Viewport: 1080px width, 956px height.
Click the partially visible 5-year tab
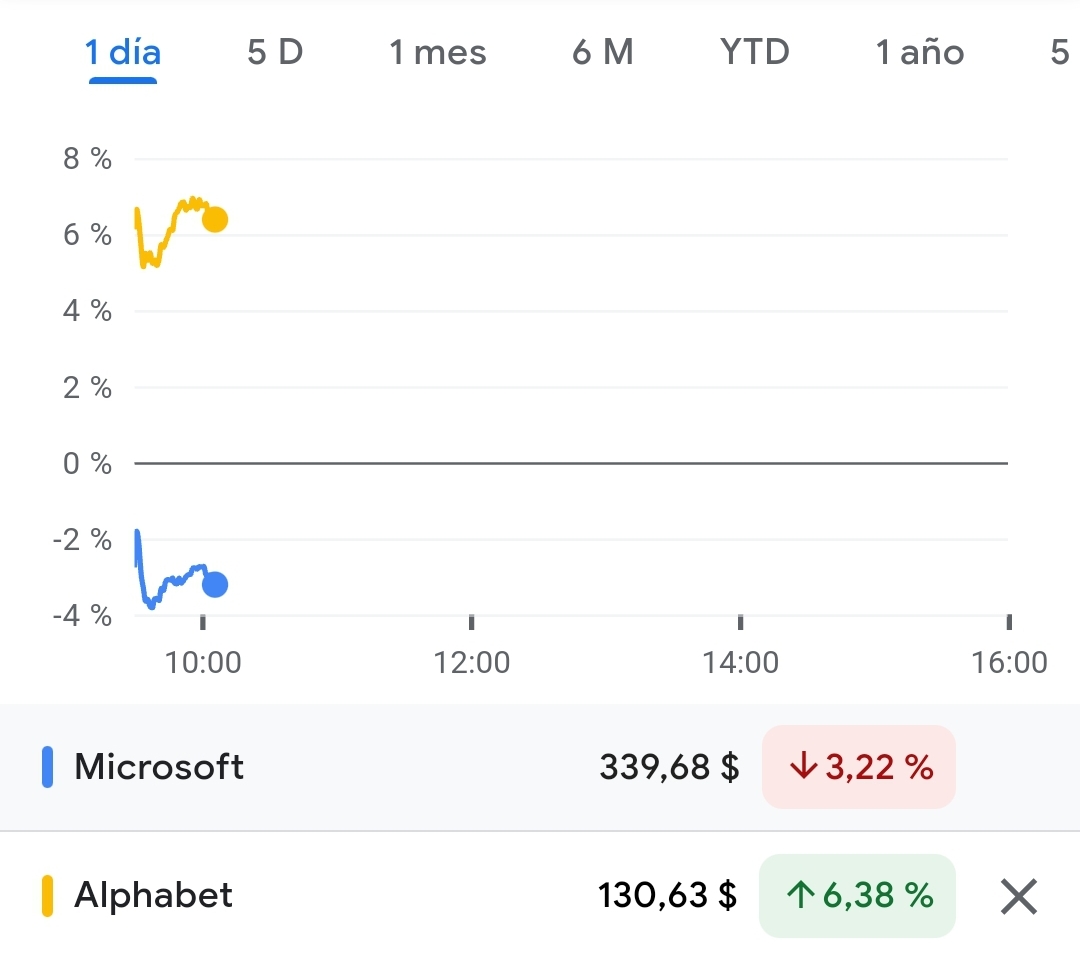coord(1060,52)
